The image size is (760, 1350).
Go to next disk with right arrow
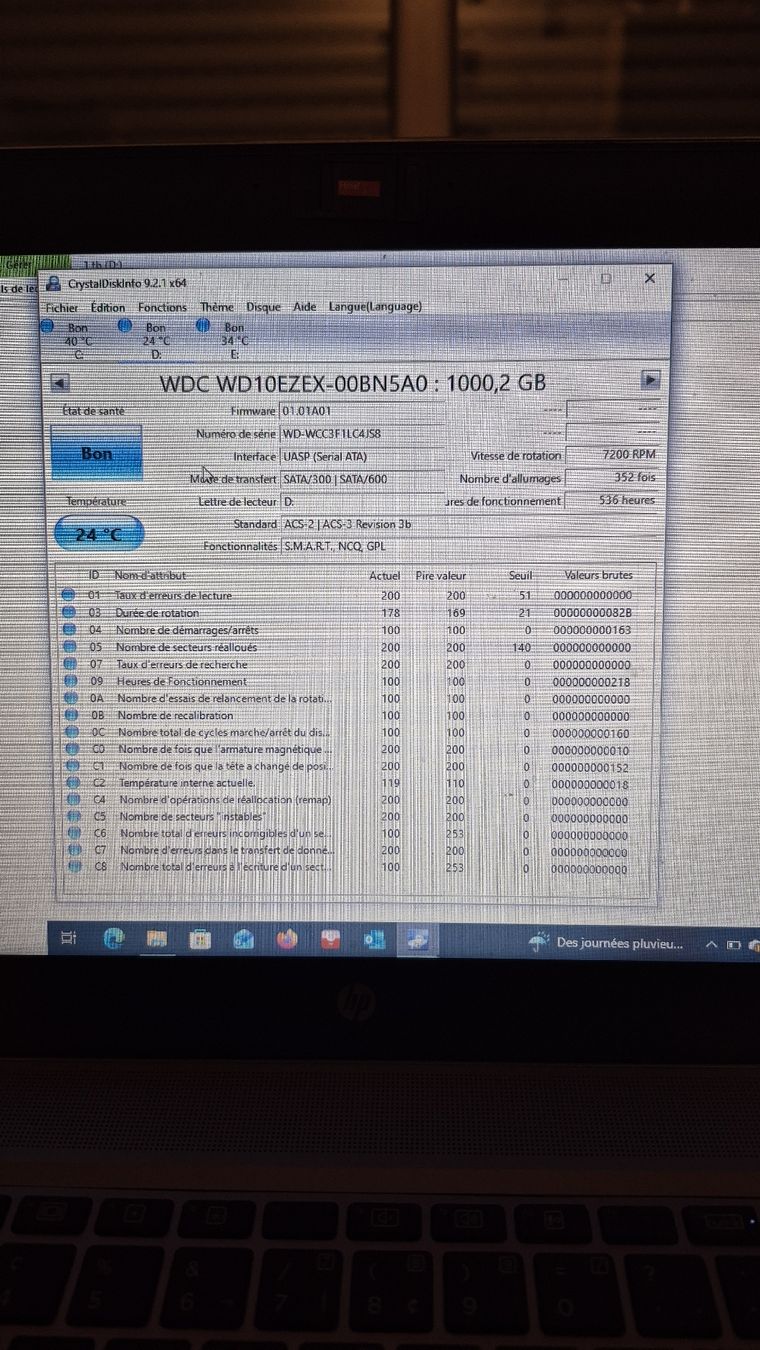[651, 380]
